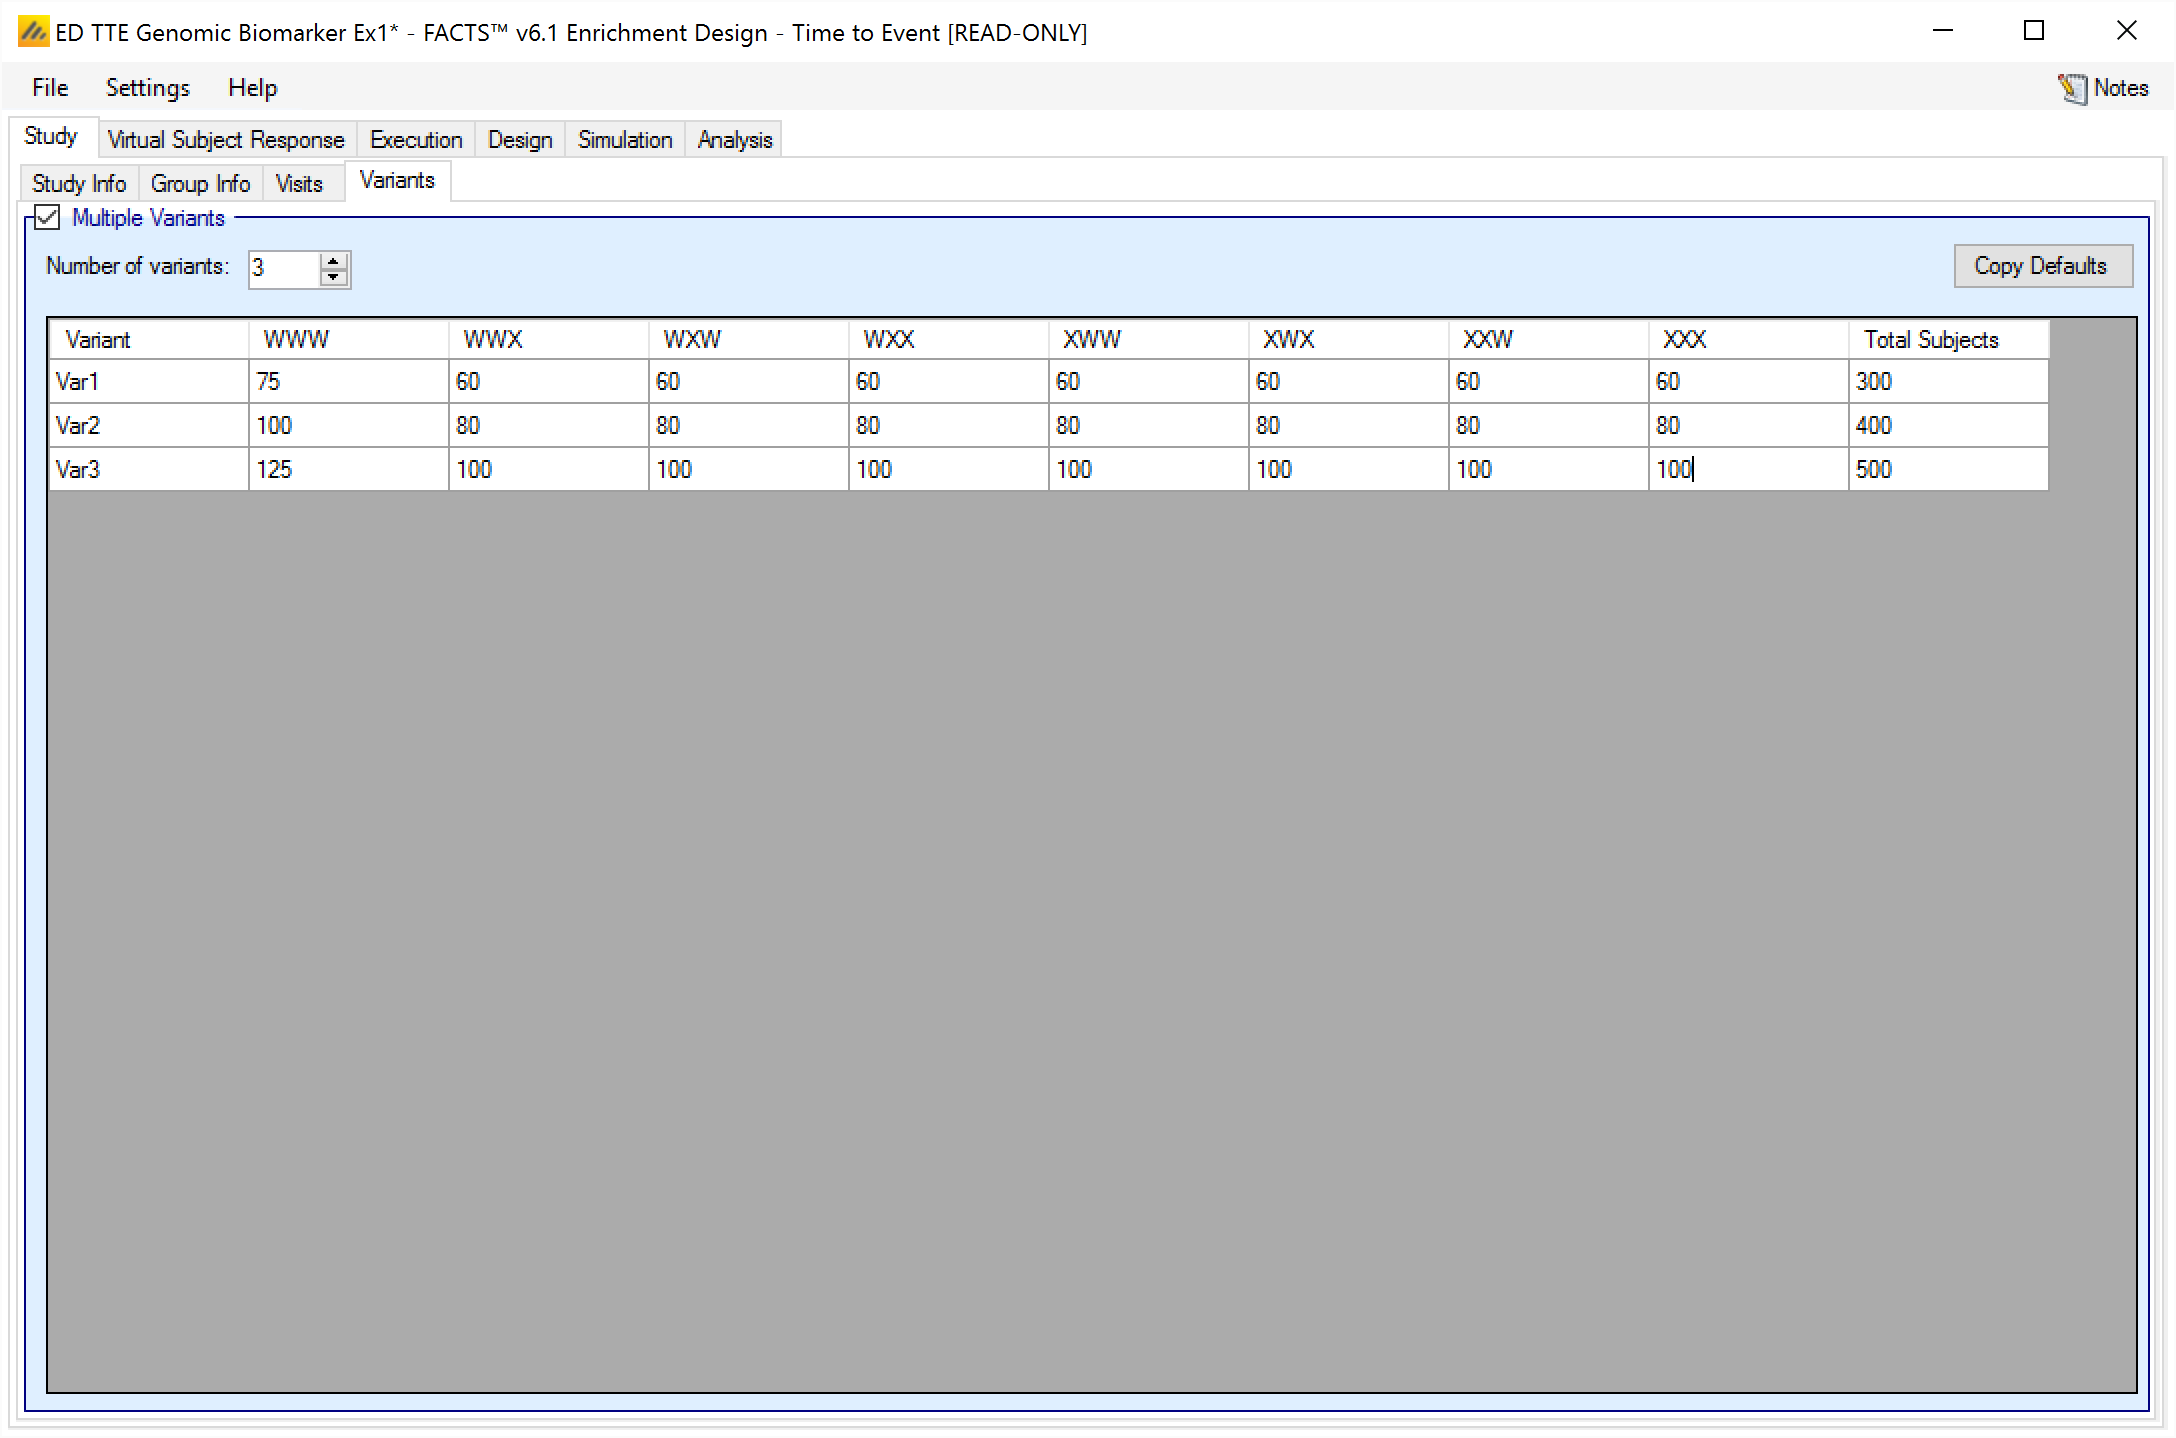Image resolution: width=2176 pixels, height=1438 pixels.
Task: Decrease number of variants with down arrow
Action: 334,278
